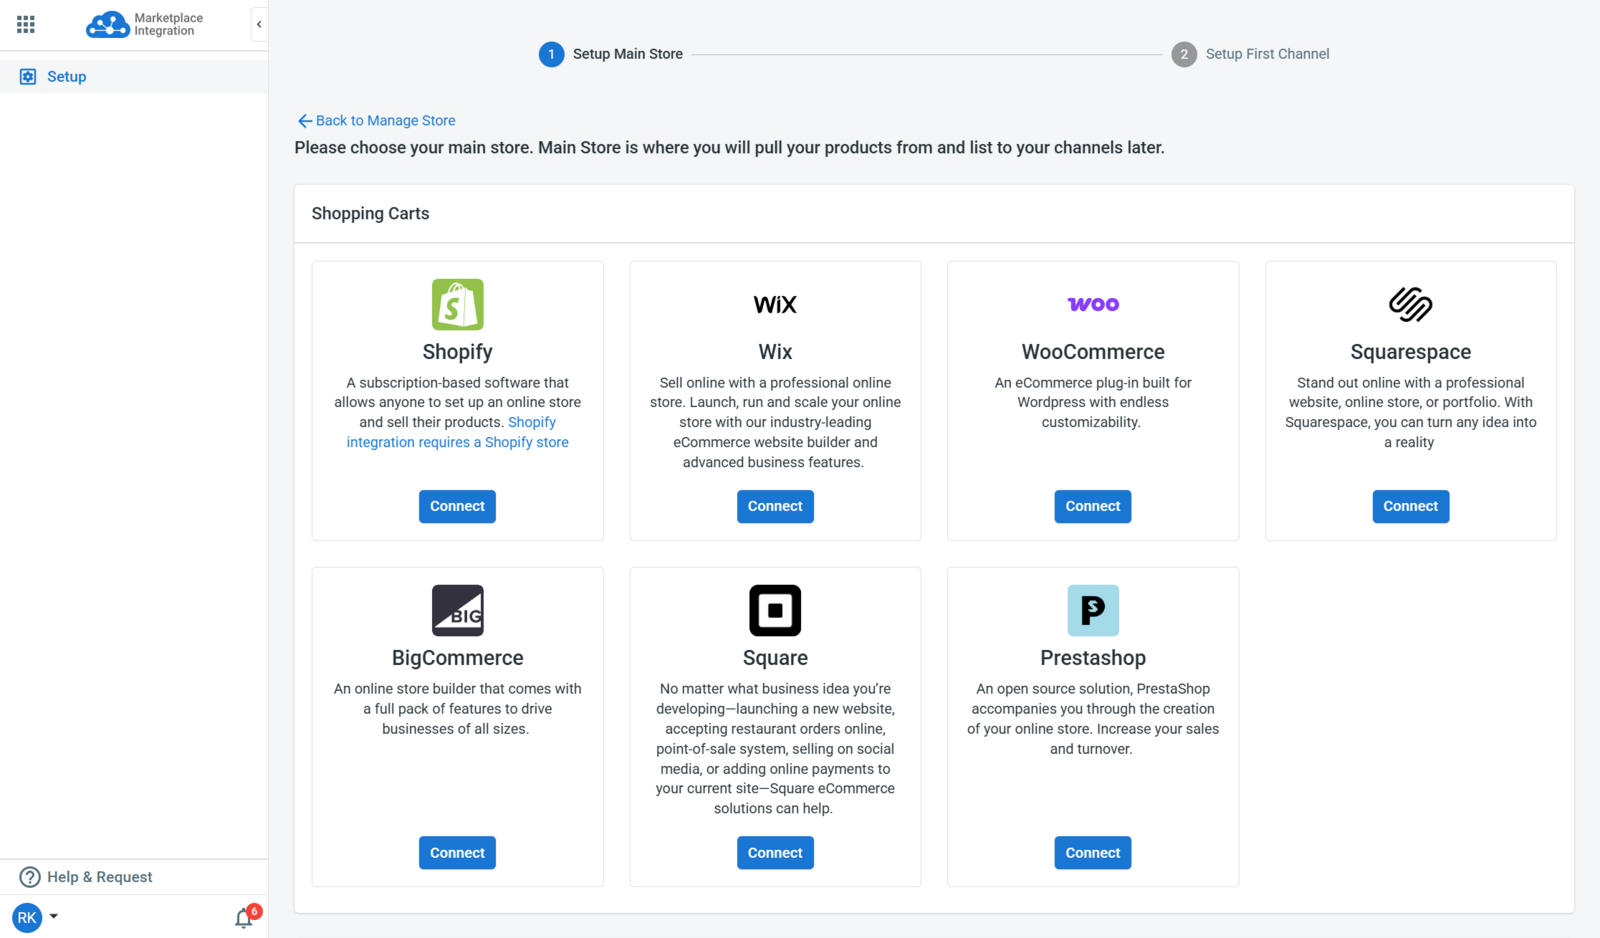The height and width of the screenshot is (938, 1600).
Task: Click the Help question mark icon
Action: 30,877
